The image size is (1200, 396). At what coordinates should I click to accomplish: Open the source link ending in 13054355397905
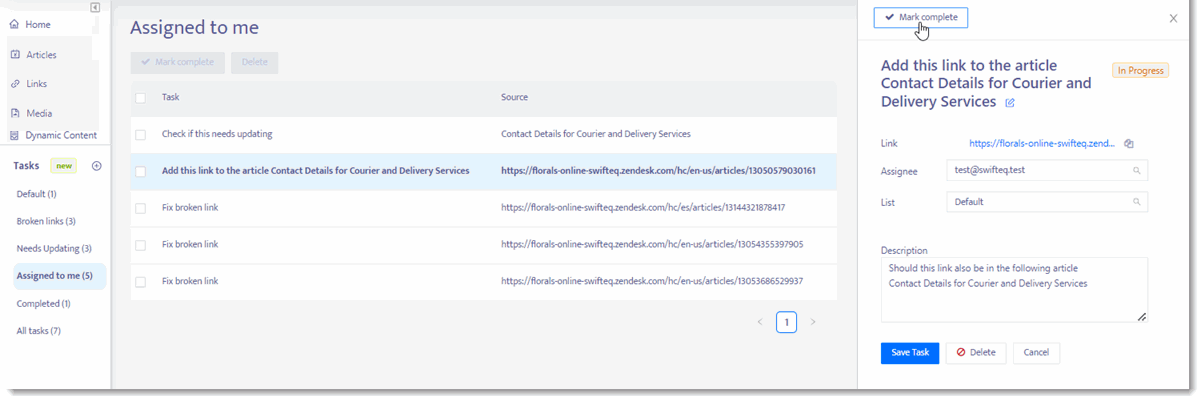(652, 245)
